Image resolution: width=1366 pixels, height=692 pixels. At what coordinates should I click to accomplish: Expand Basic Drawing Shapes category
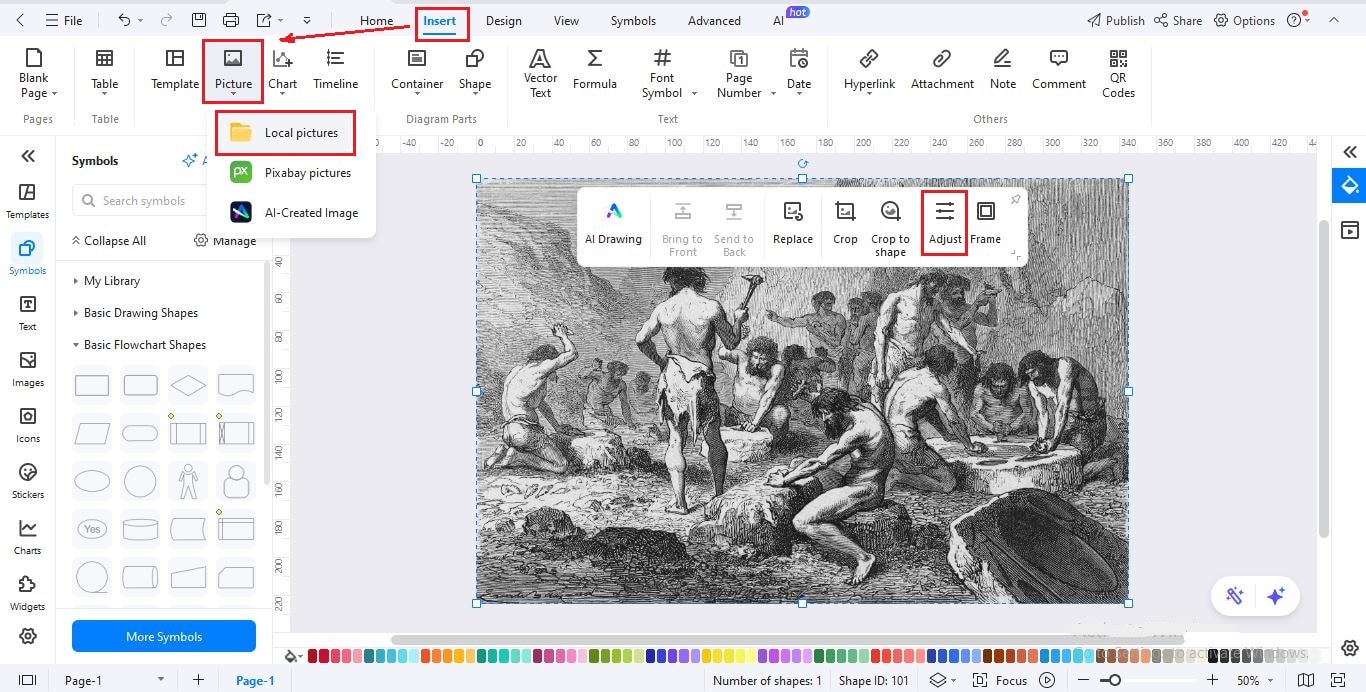(135, 313)
